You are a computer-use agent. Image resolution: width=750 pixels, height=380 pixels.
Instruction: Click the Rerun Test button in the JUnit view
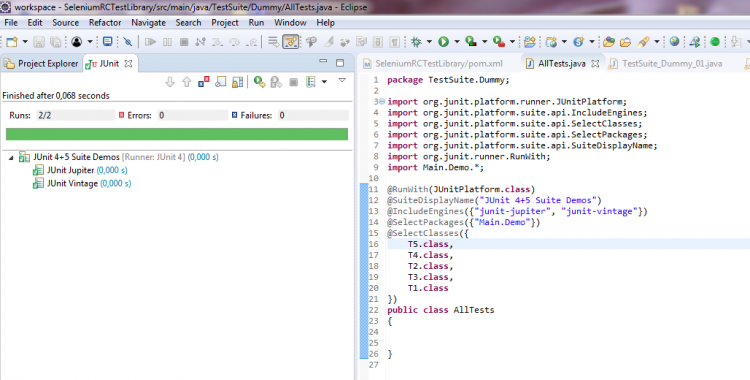[259, 82]
